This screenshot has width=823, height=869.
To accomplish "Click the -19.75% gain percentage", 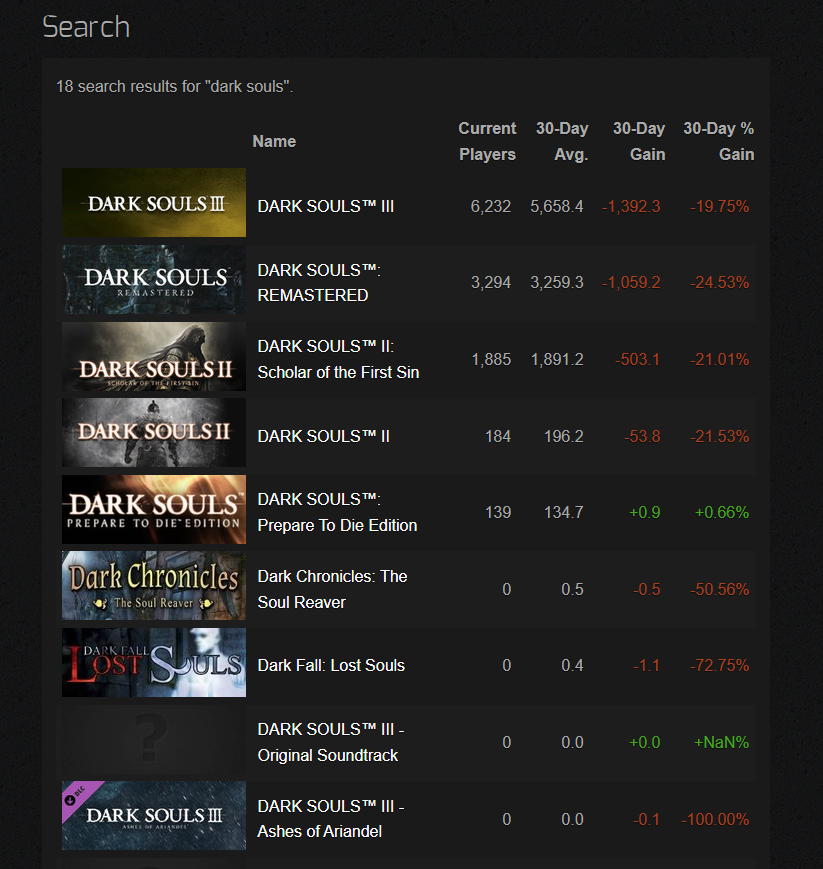I will pos(719,206).
